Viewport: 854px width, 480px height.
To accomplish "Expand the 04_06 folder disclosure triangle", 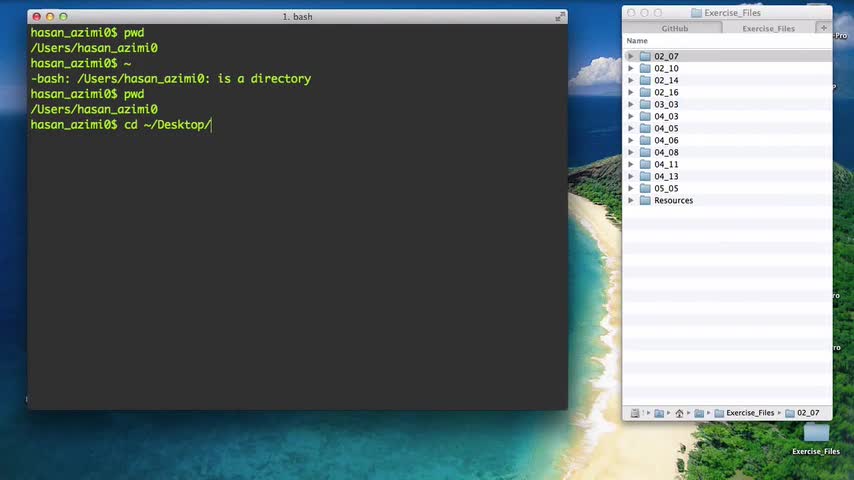I will (631, 140).
